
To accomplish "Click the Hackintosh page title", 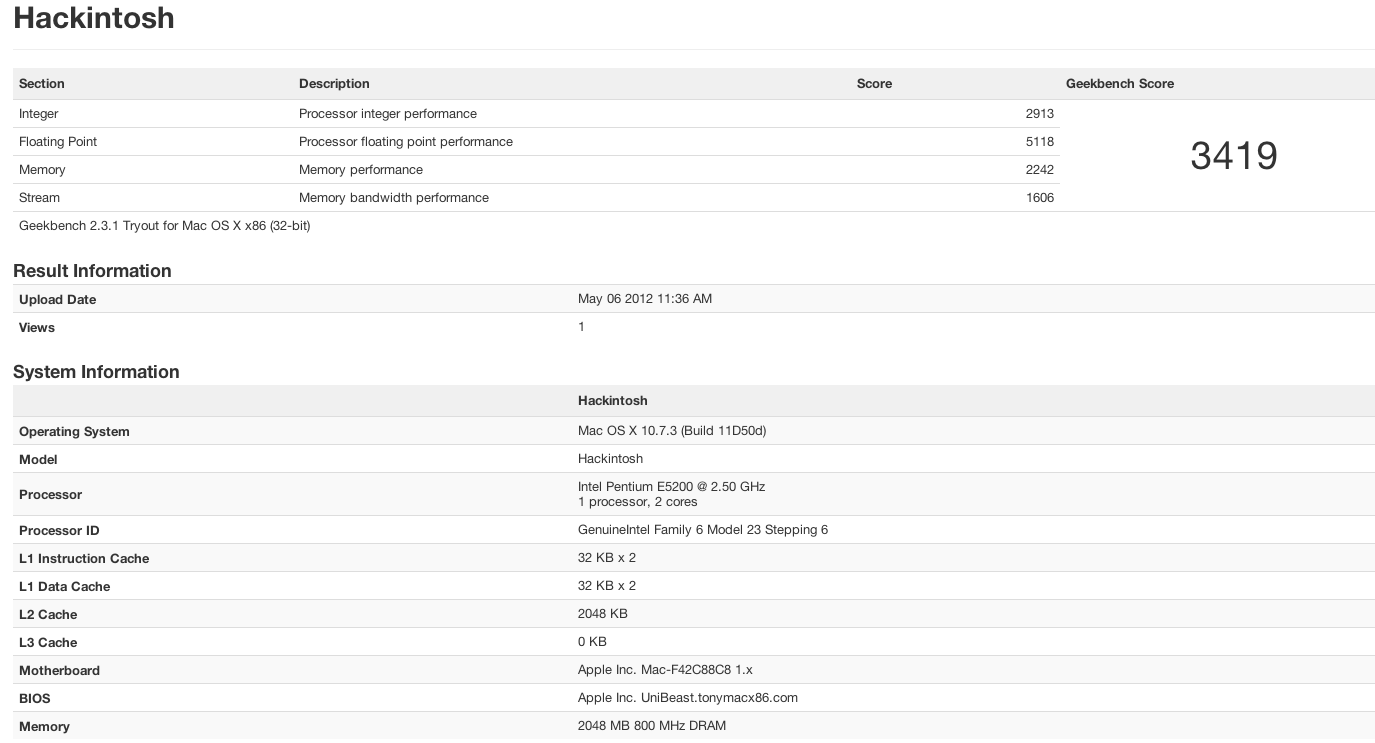I will click(x=93, y=19).
